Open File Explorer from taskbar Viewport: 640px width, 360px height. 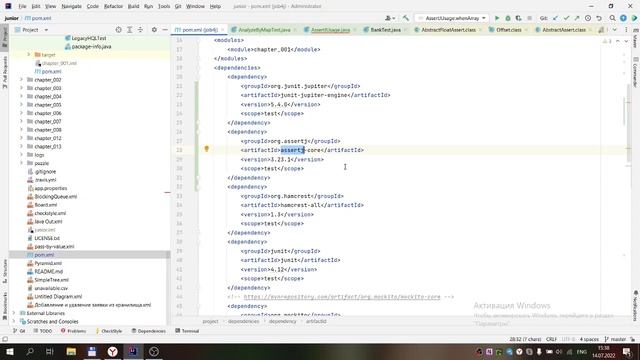(x=71, y=351)
